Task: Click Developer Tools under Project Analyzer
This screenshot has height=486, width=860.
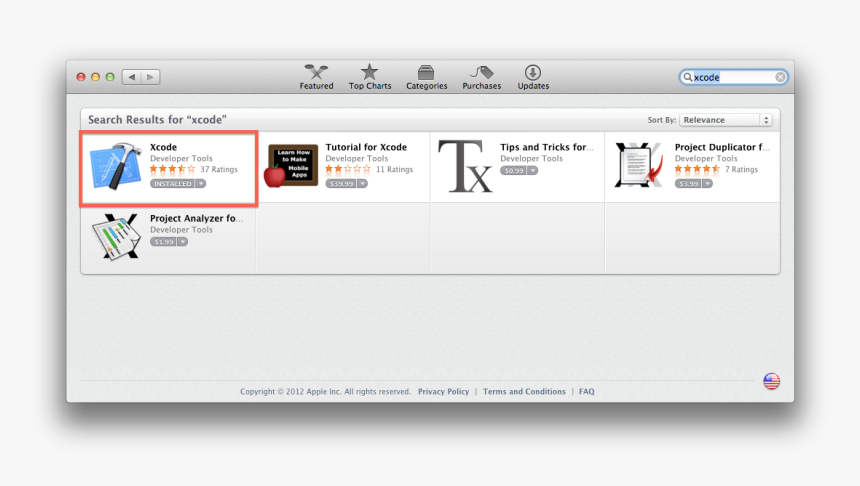Action: pos(181,230)
